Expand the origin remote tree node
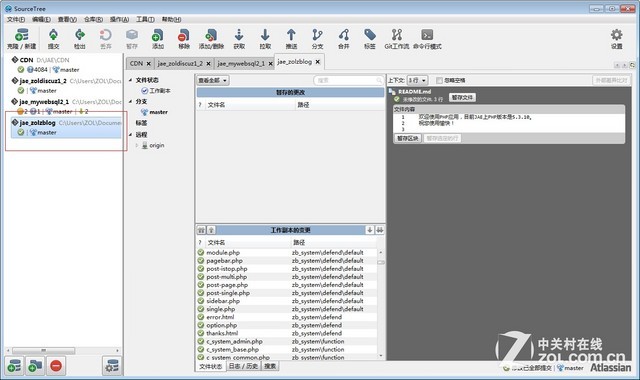The image size is (640, 380). point(137,145)
